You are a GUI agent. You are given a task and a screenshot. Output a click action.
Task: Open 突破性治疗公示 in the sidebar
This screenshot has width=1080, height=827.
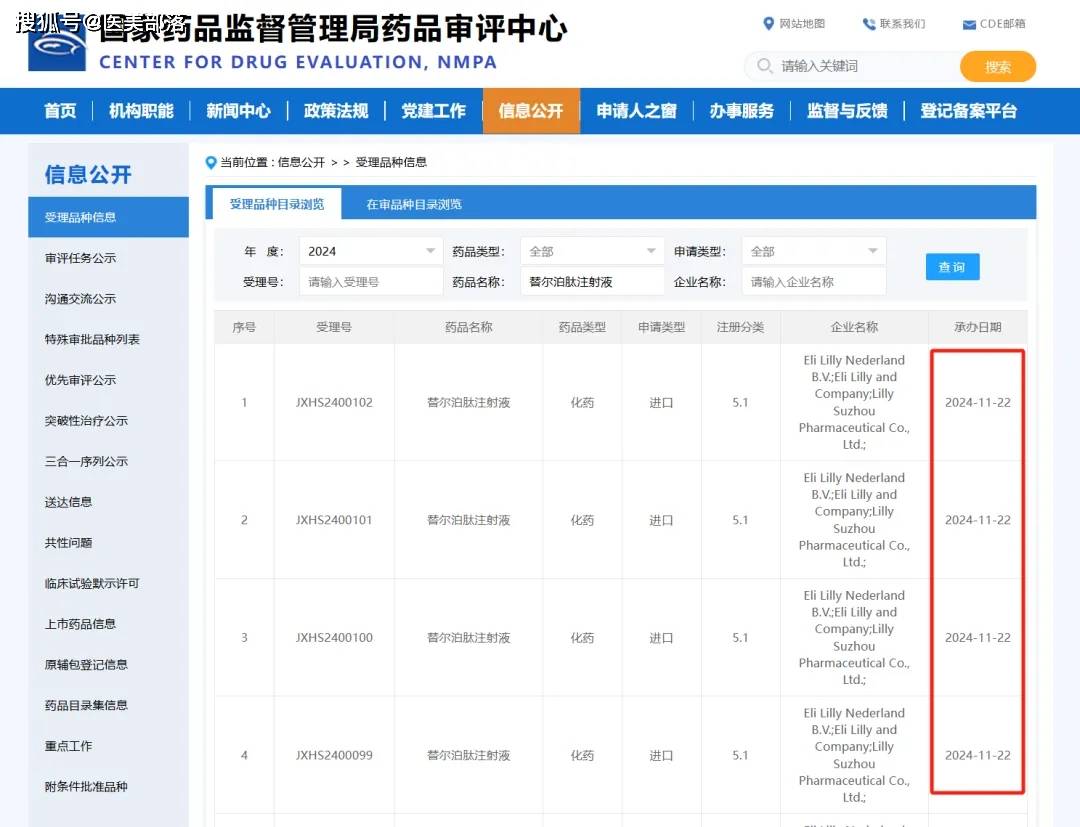point(86,421)
